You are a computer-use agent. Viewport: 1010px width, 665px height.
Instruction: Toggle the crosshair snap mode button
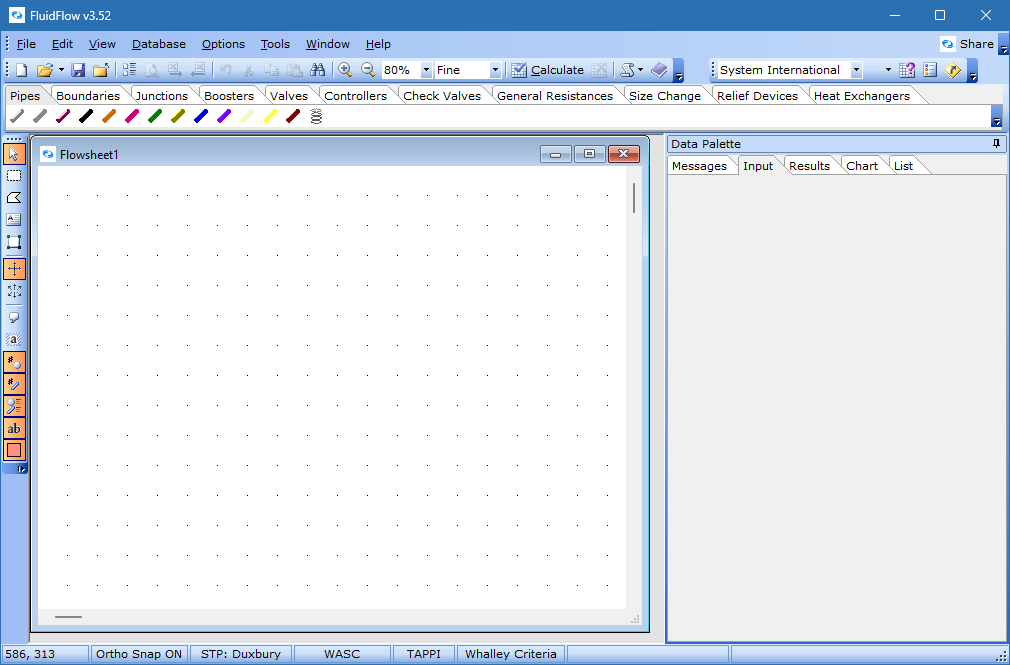pyautogui.click(x=14, y=269)
